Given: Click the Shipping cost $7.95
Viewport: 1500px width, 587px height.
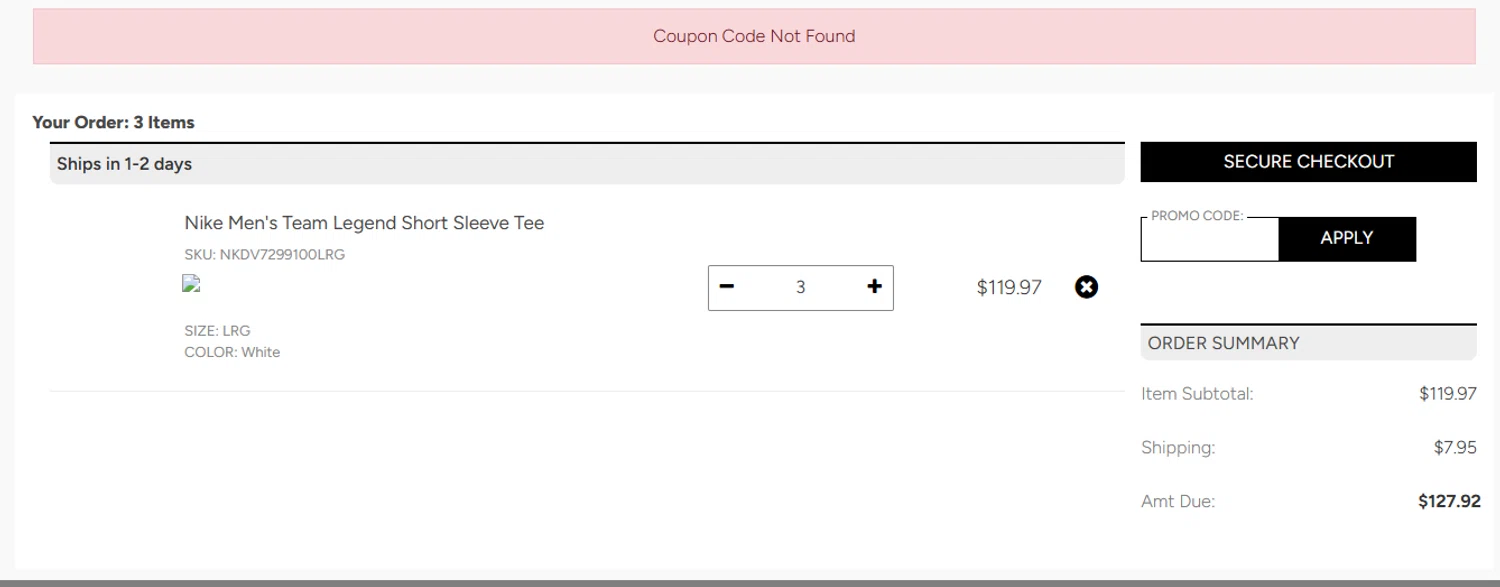Looking at the screenshot, I should point(1454,448).
